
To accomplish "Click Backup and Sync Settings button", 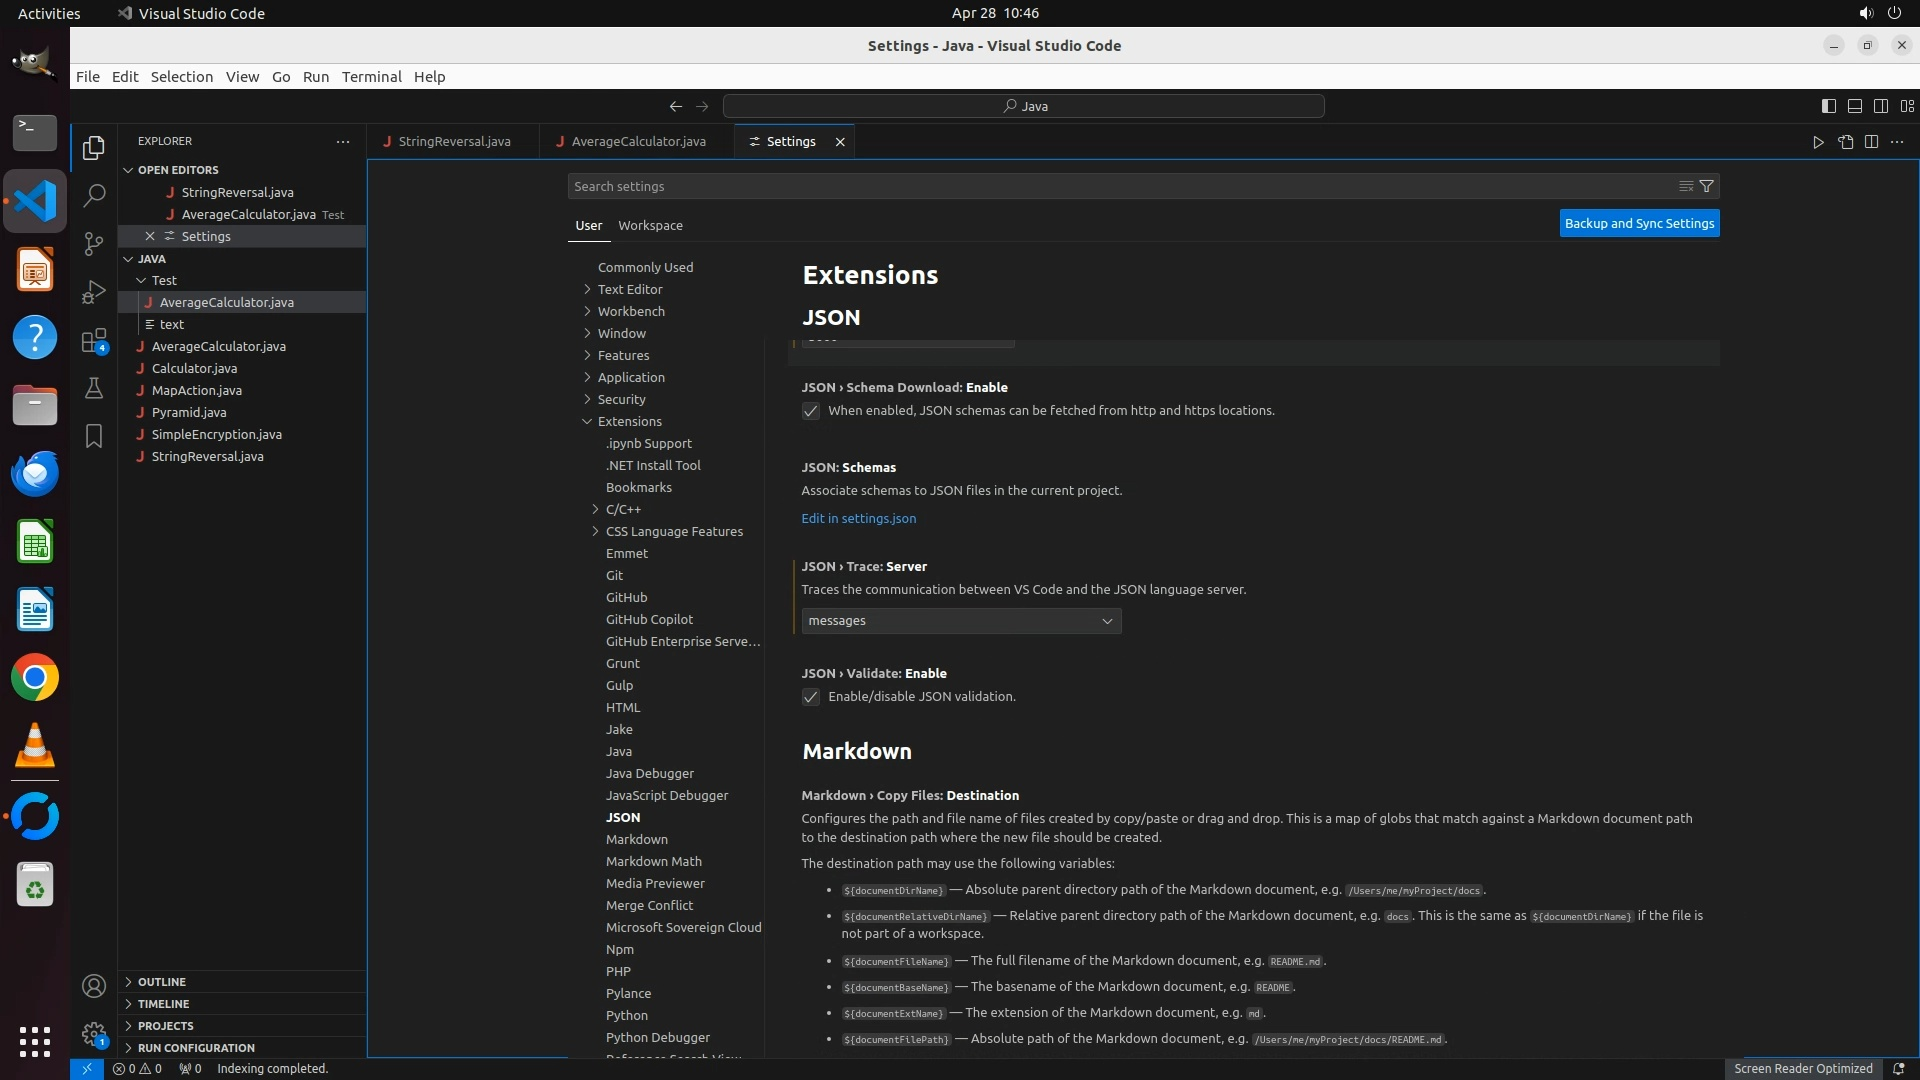I will tap(1639, 223).
